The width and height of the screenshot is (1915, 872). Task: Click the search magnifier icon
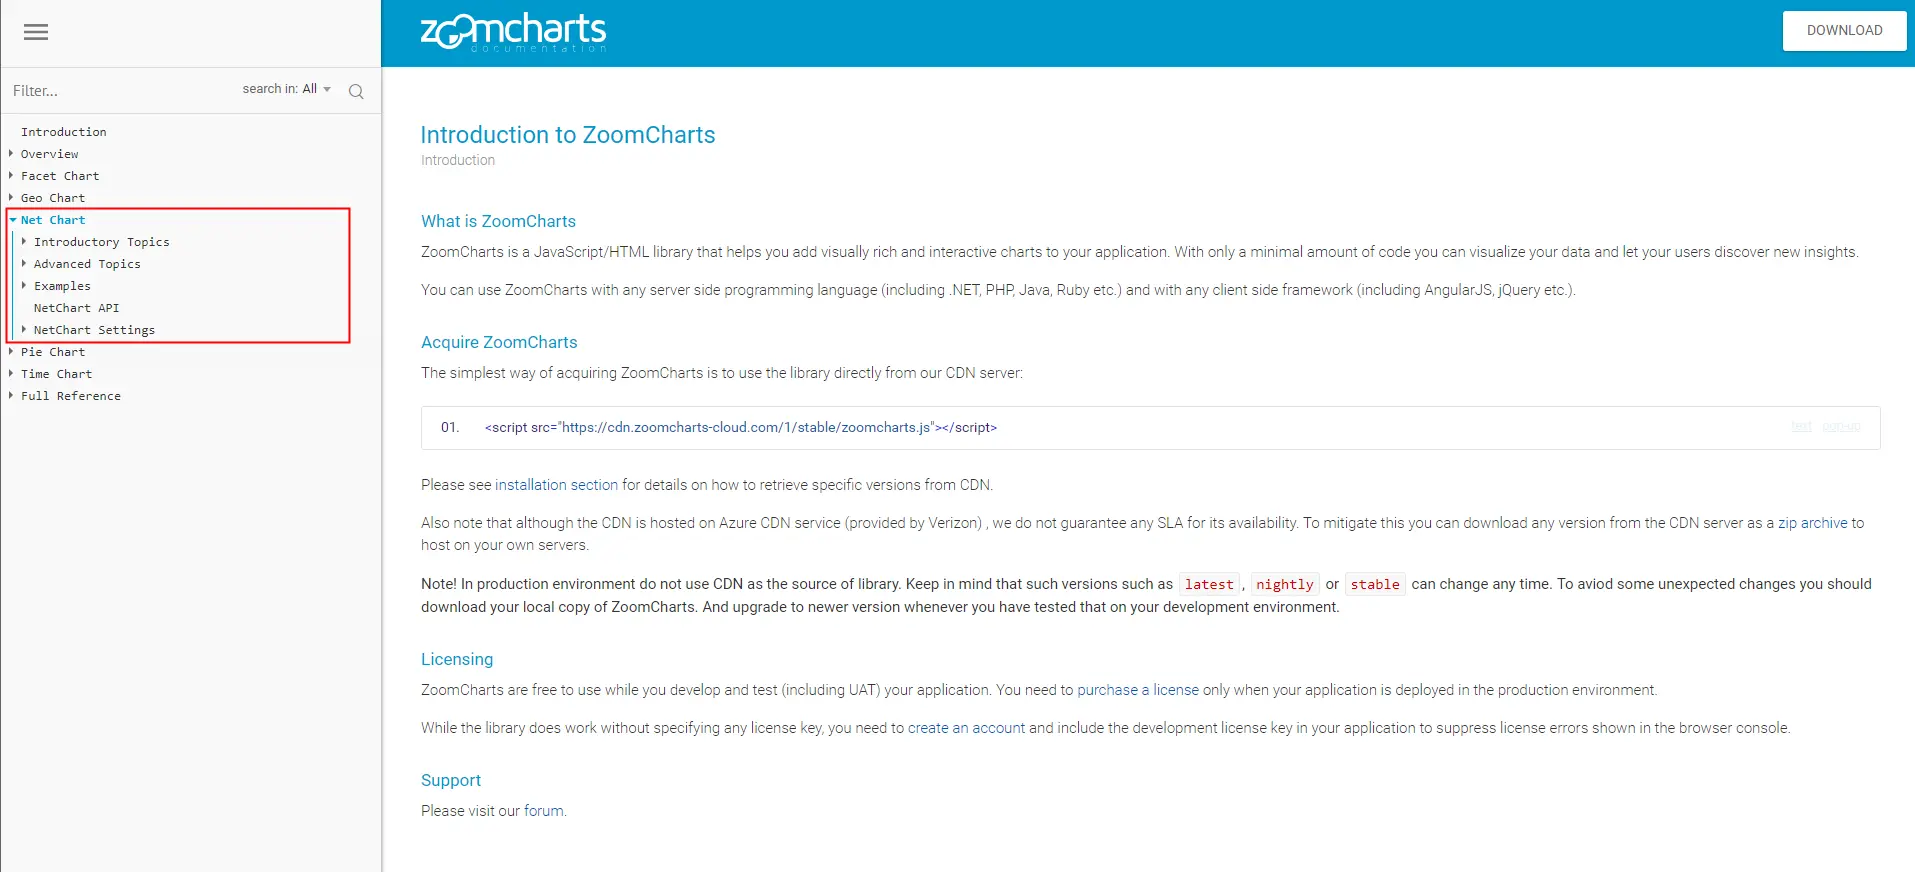[x=356, y=91]
